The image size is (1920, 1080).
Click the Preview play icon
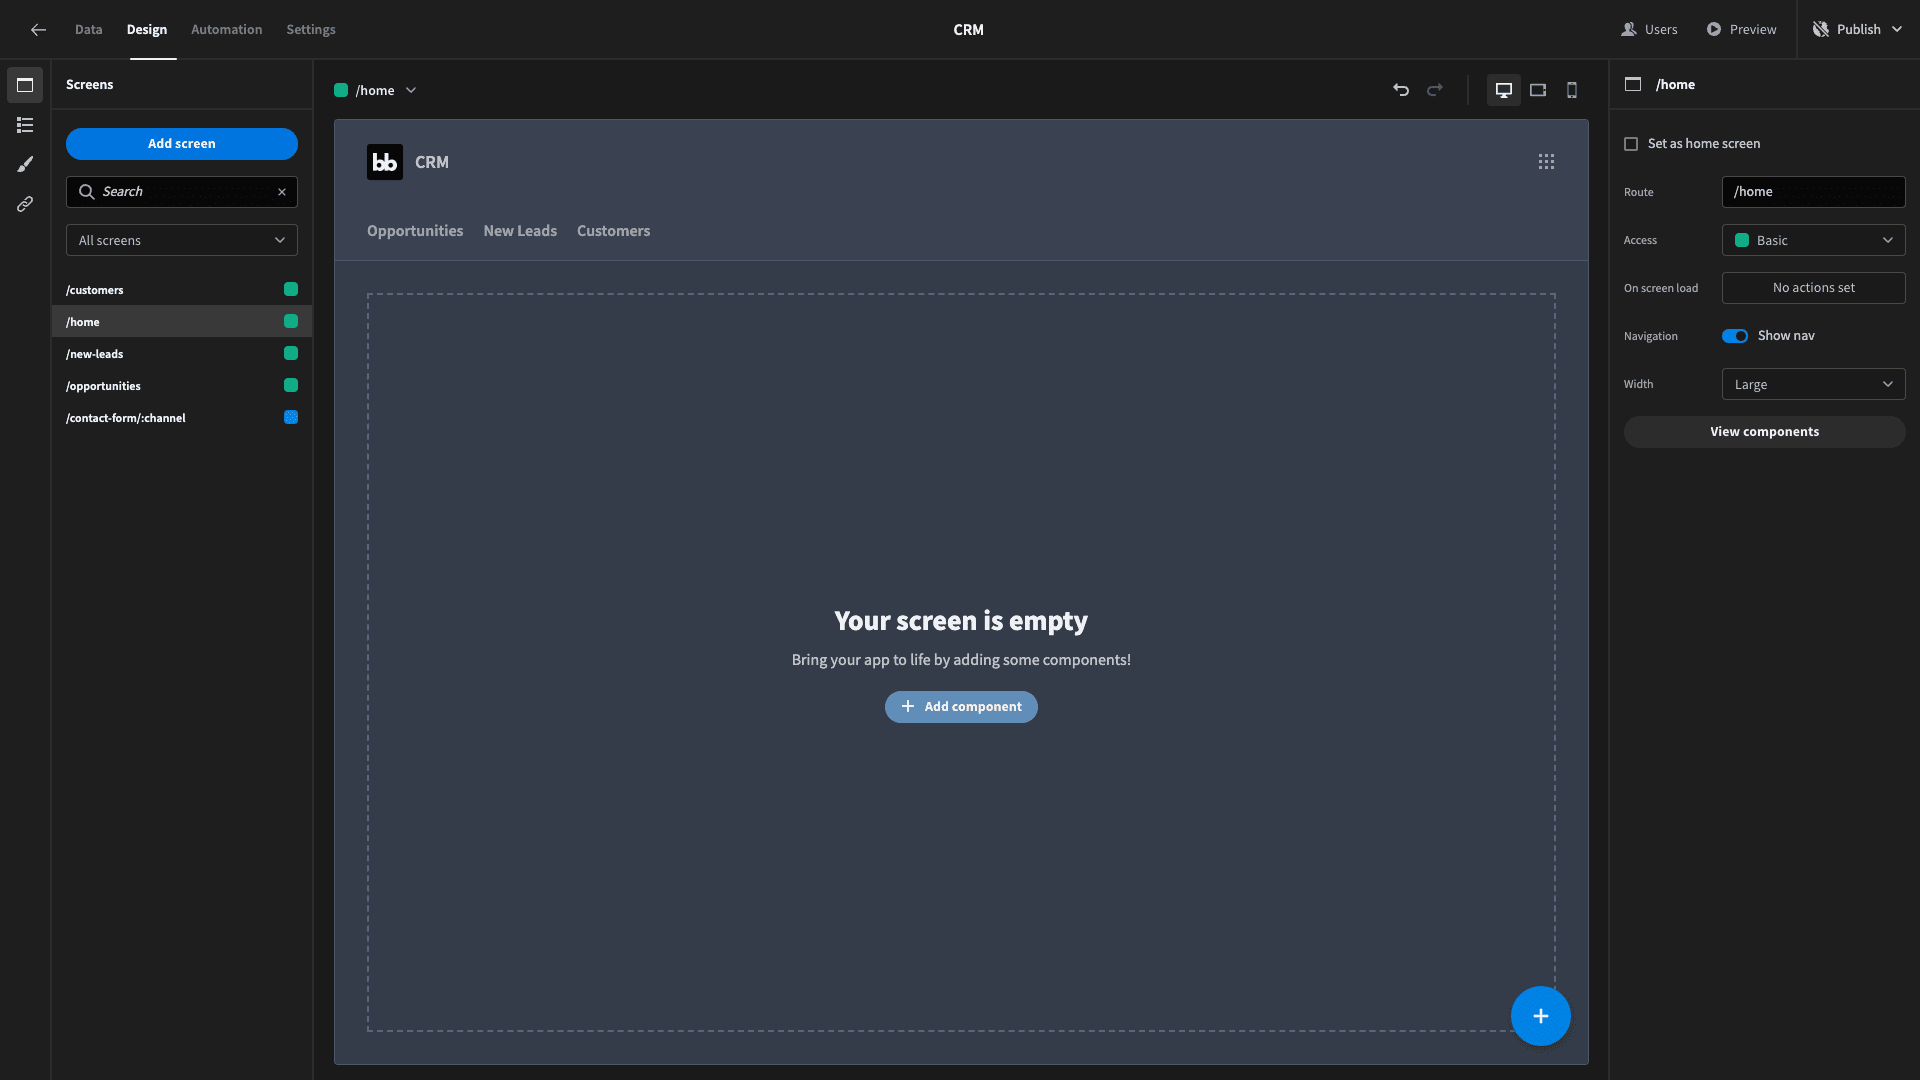click(1714, 30)
